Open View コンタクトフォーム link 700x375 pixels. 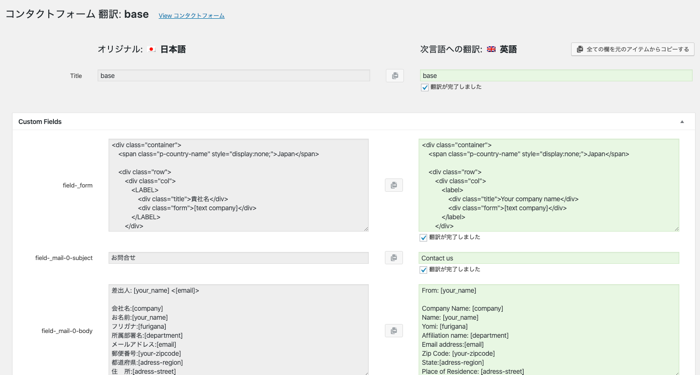point(192,16)
